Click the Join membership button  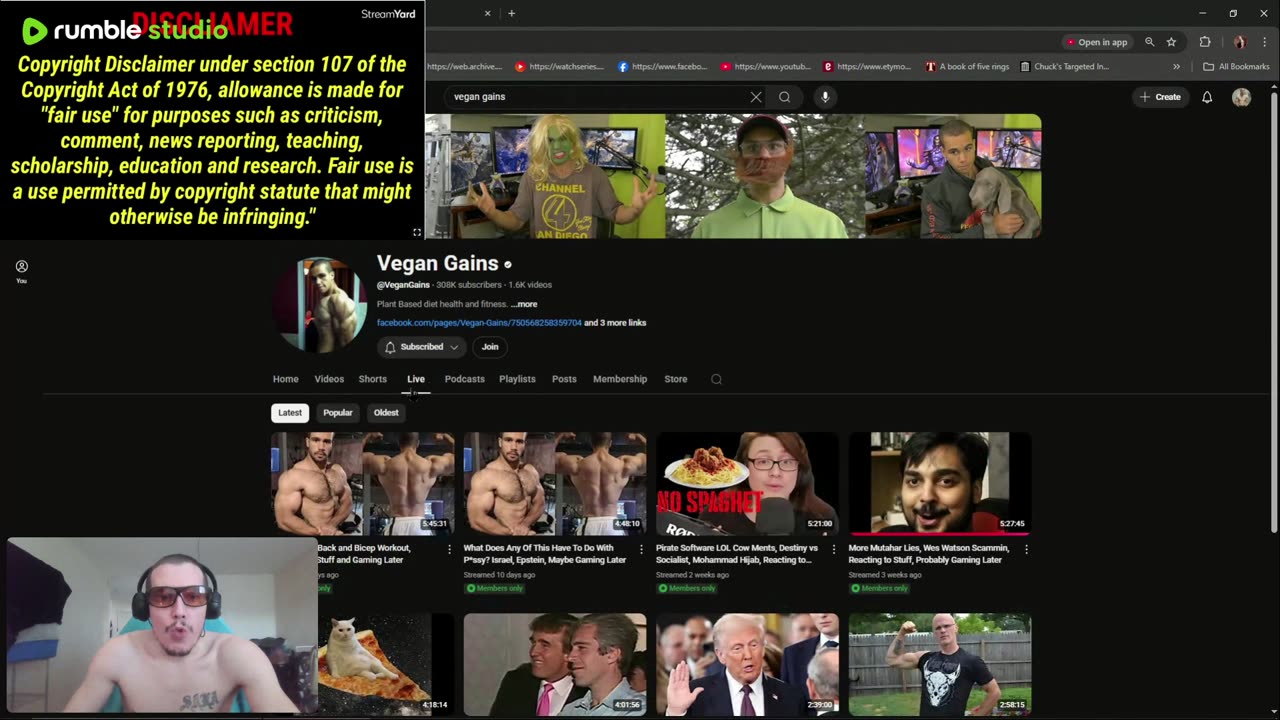pos(490,347)
